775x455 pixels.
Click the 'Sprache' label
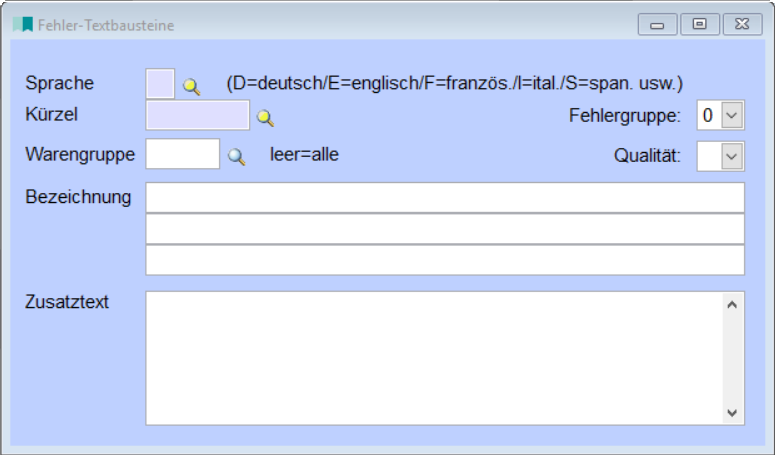(59, 83)
